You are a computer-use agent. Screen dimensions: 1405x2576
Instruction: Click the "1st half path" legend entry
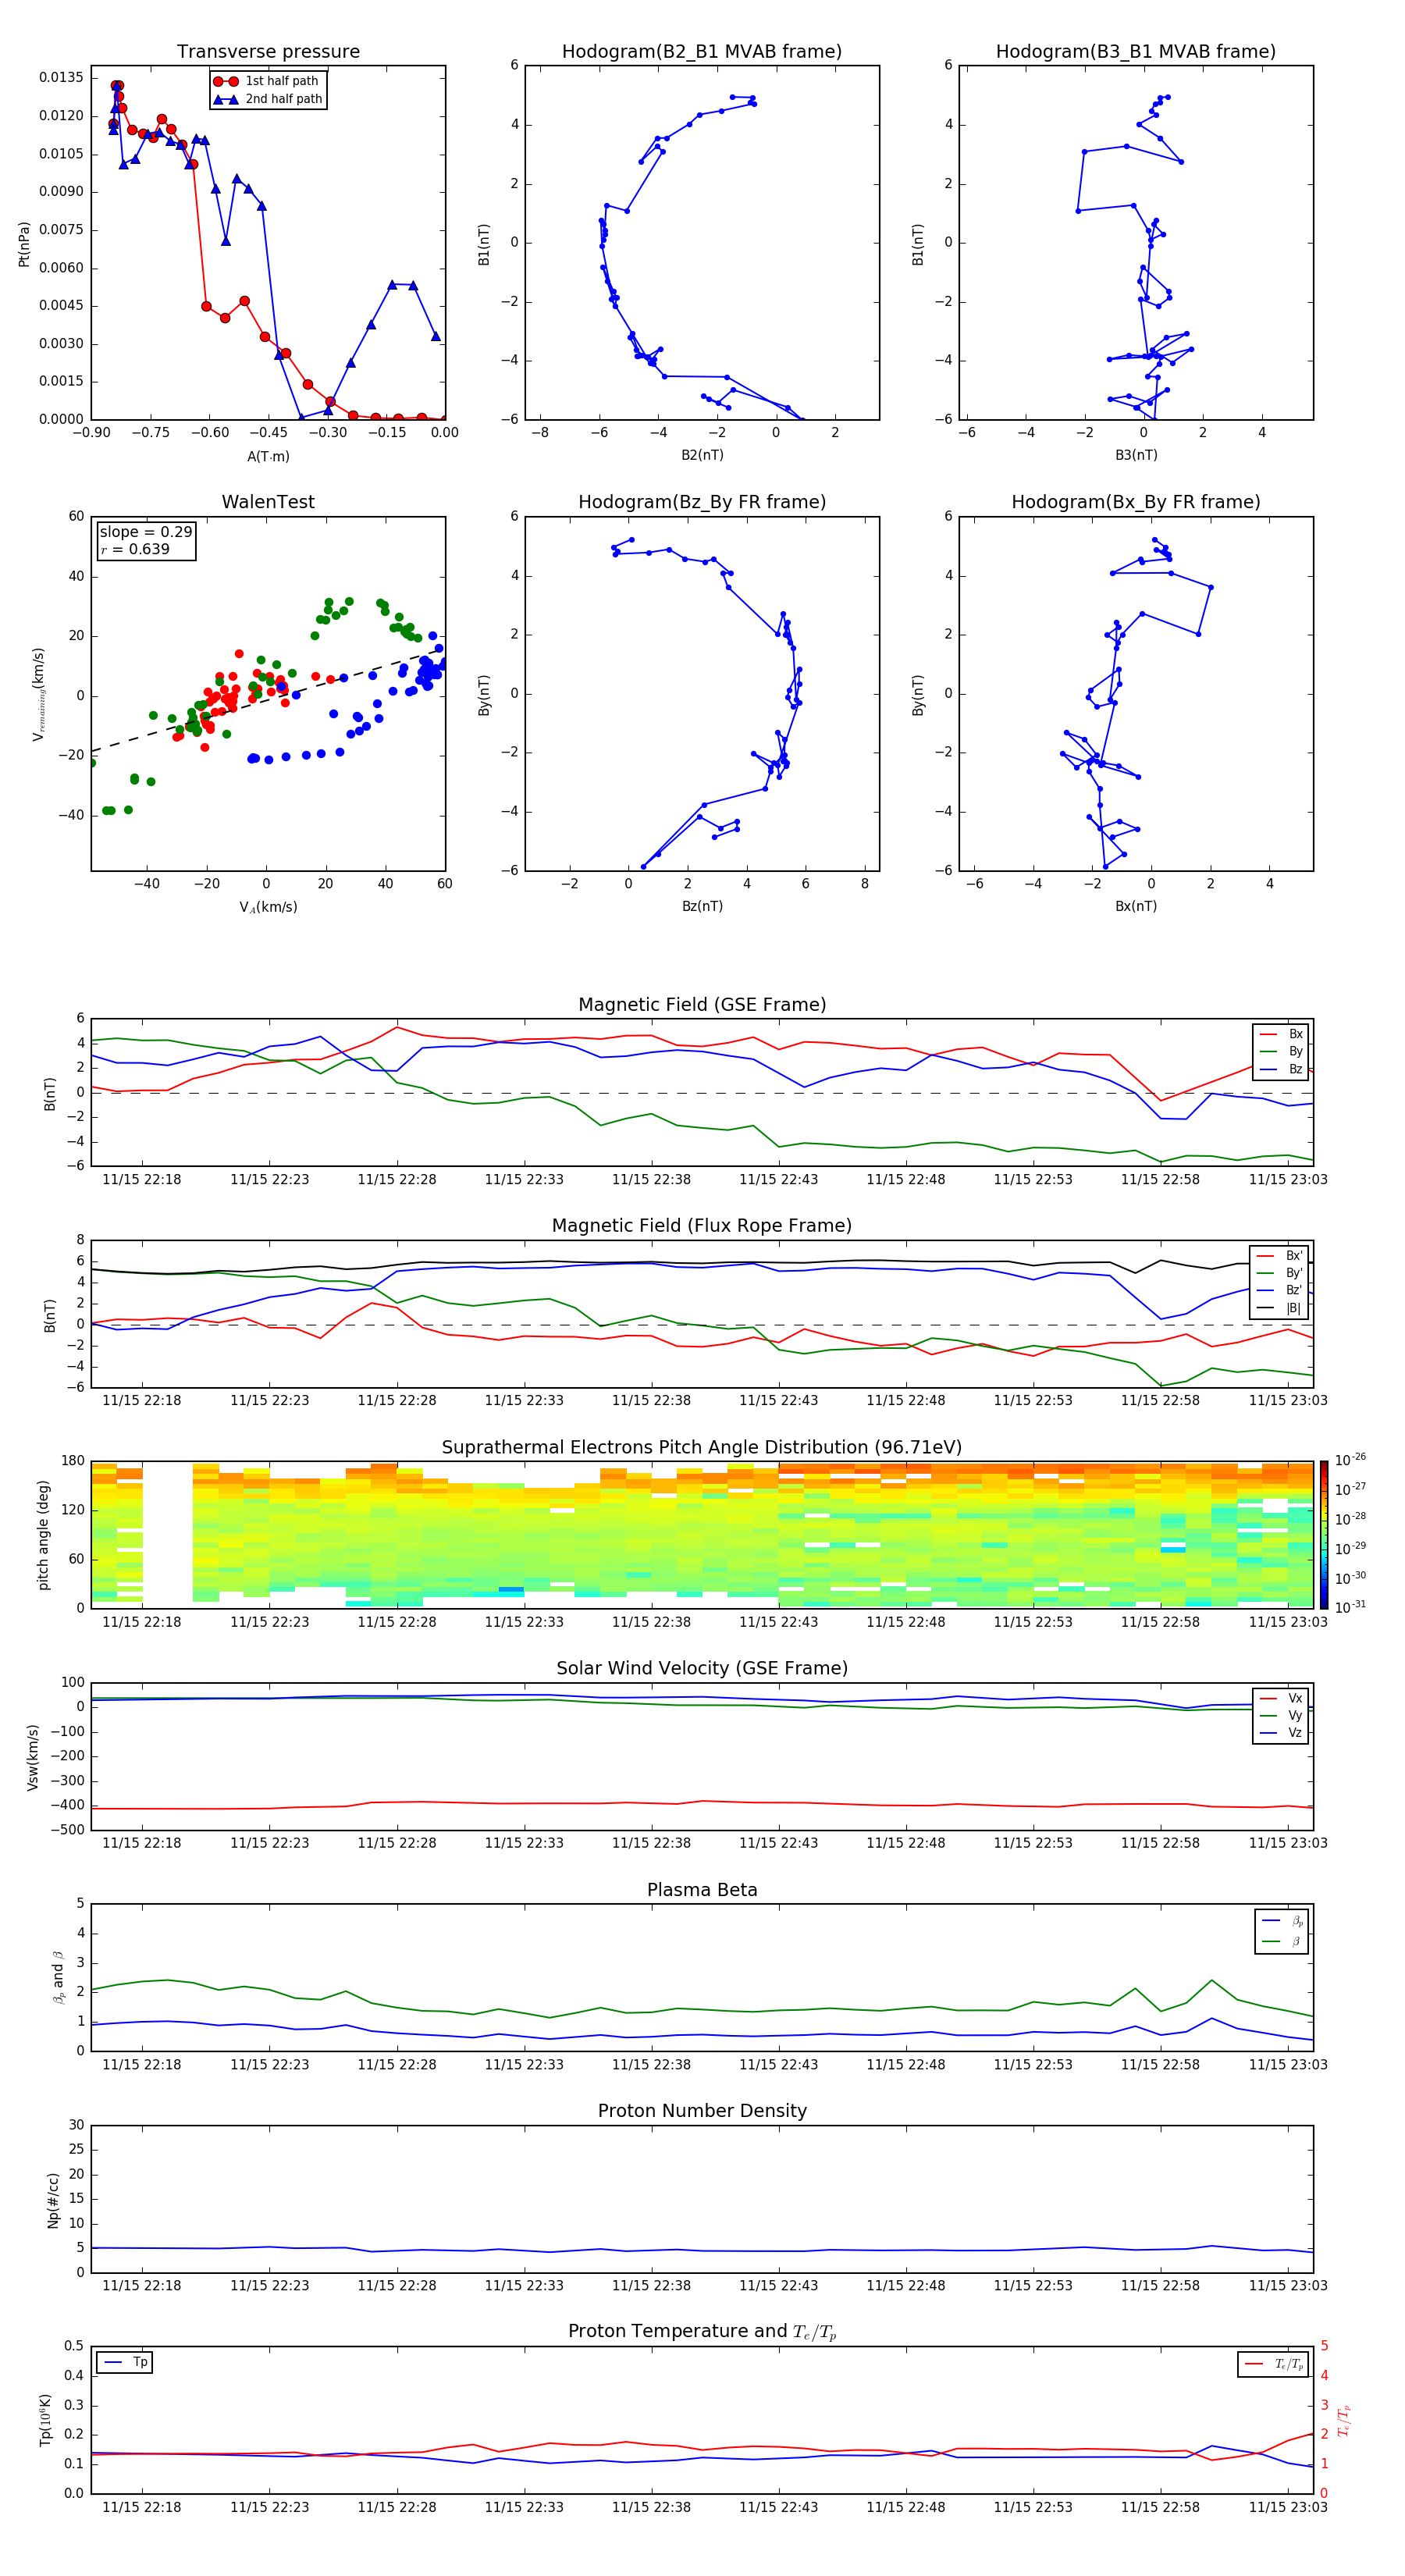pyautogui.click(x=269, y=81)
